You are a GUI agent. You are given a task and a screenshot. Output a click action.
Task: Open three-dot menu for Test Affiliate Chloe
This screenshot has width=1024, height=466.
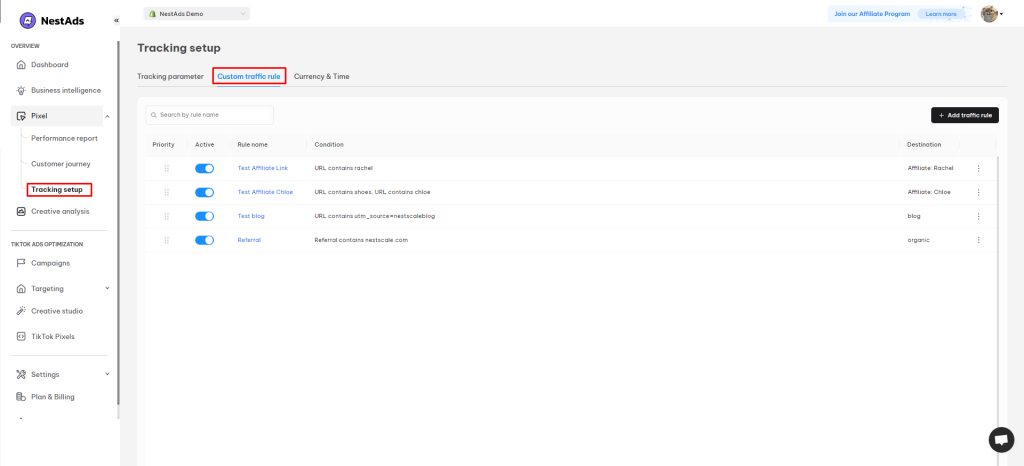pos(978,193)
